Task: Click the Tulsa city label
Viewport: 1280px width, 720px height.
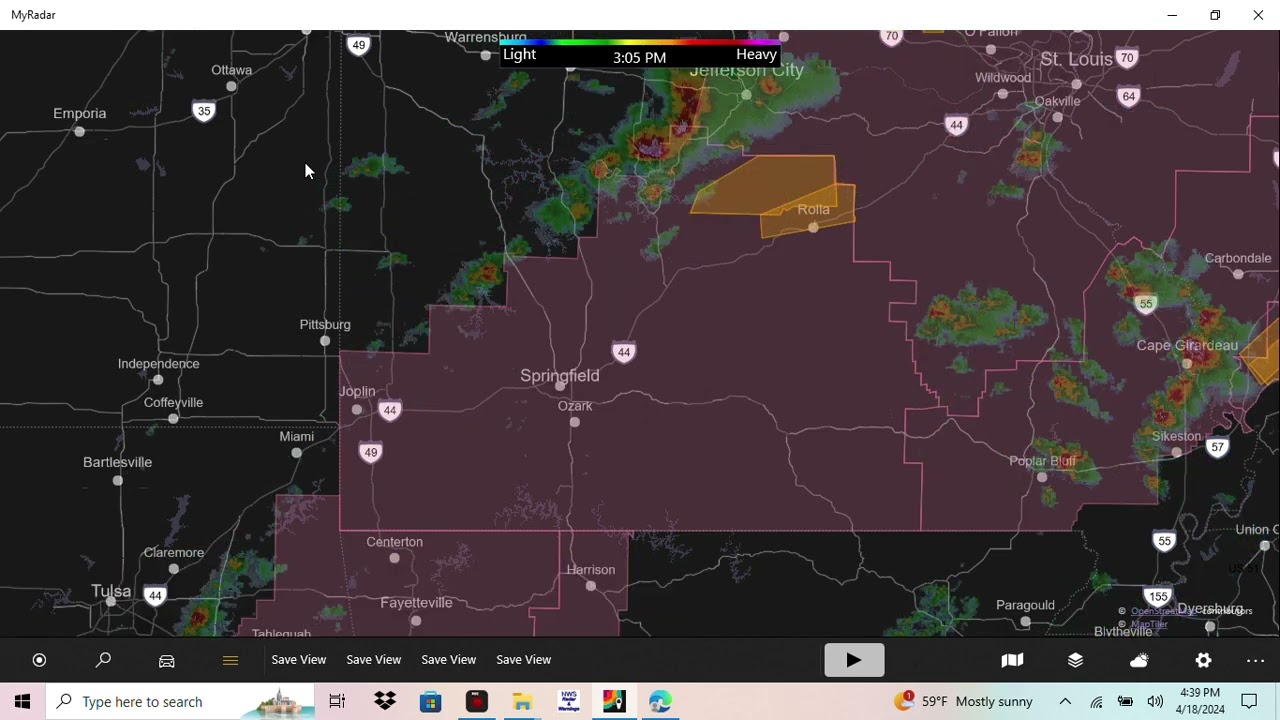Action: point(111,591)
